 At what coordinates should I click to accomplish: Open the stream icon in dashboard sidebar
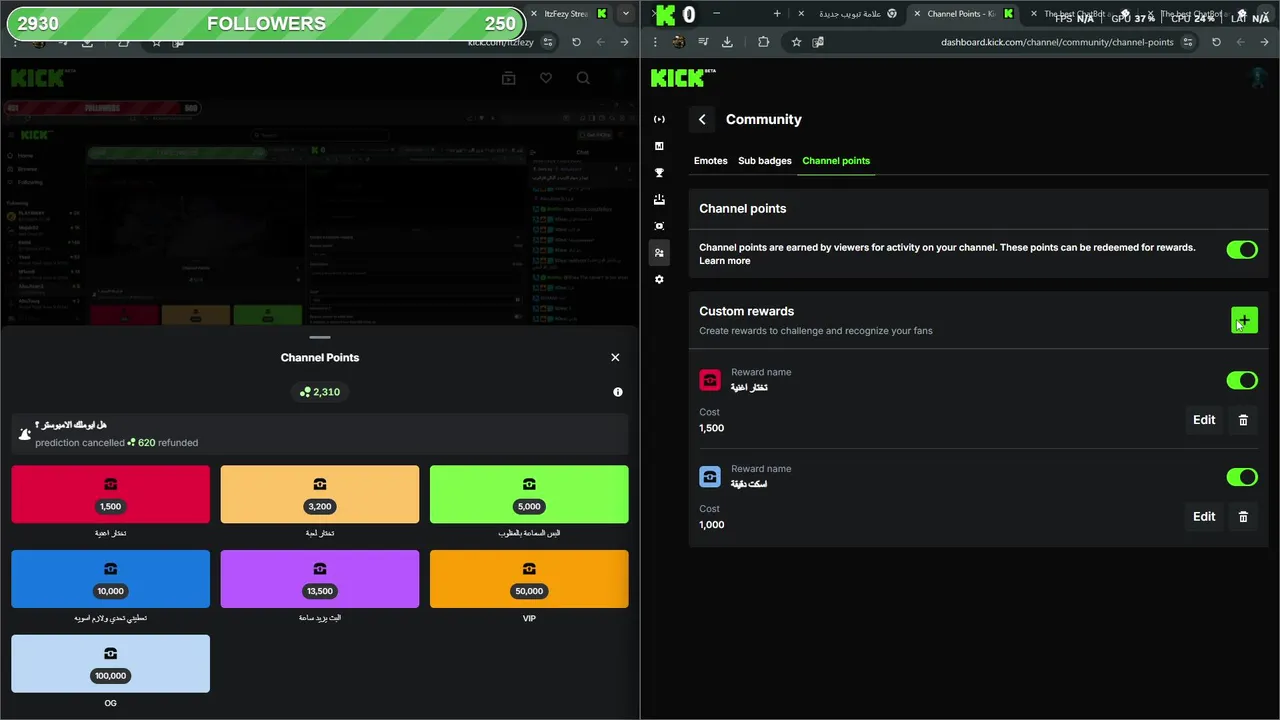pos(659,119)
